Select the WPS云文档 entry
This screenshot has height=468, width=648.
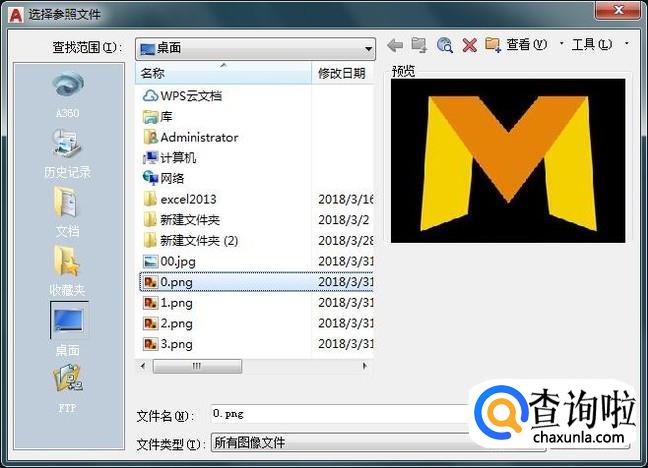(x=182, y=96)
